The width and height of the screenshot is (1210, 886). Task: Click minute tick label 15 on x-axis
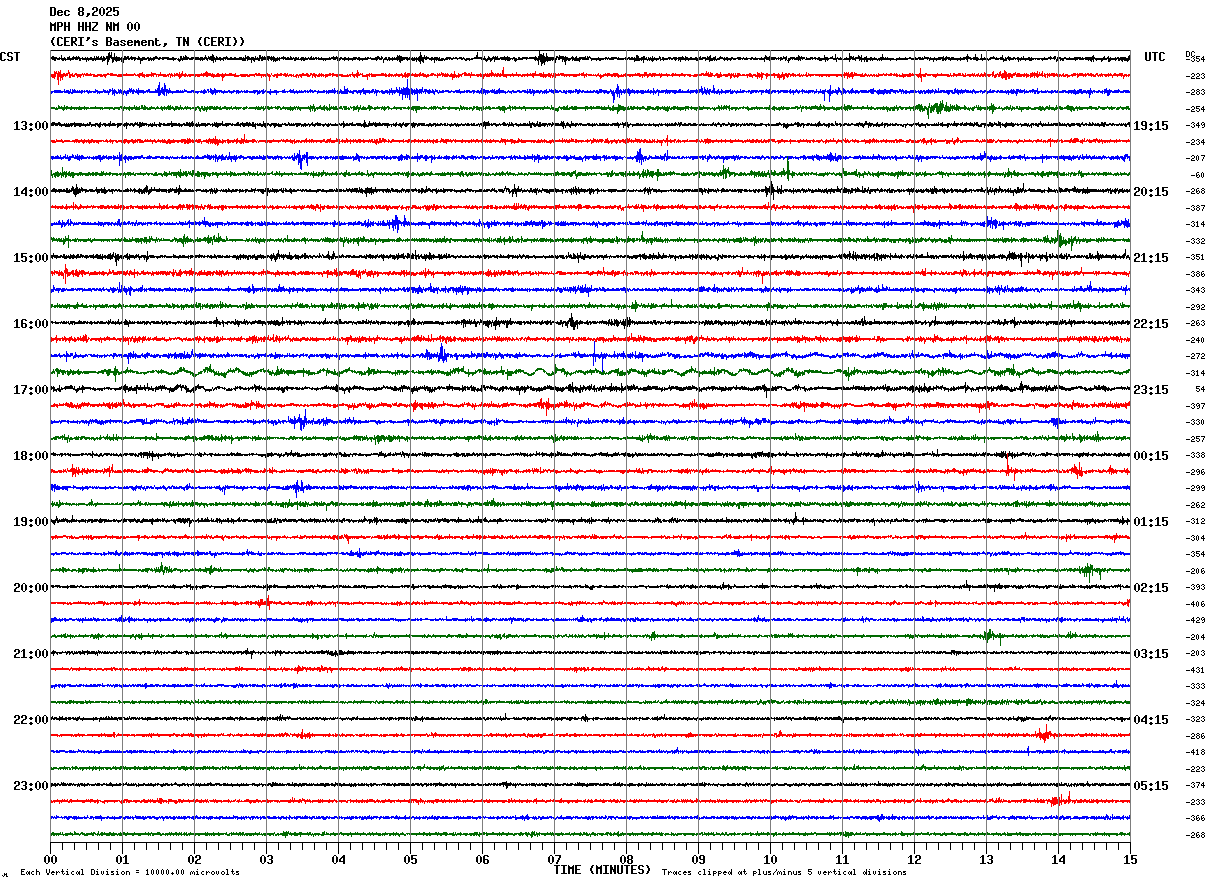[x=1130, y=859]
